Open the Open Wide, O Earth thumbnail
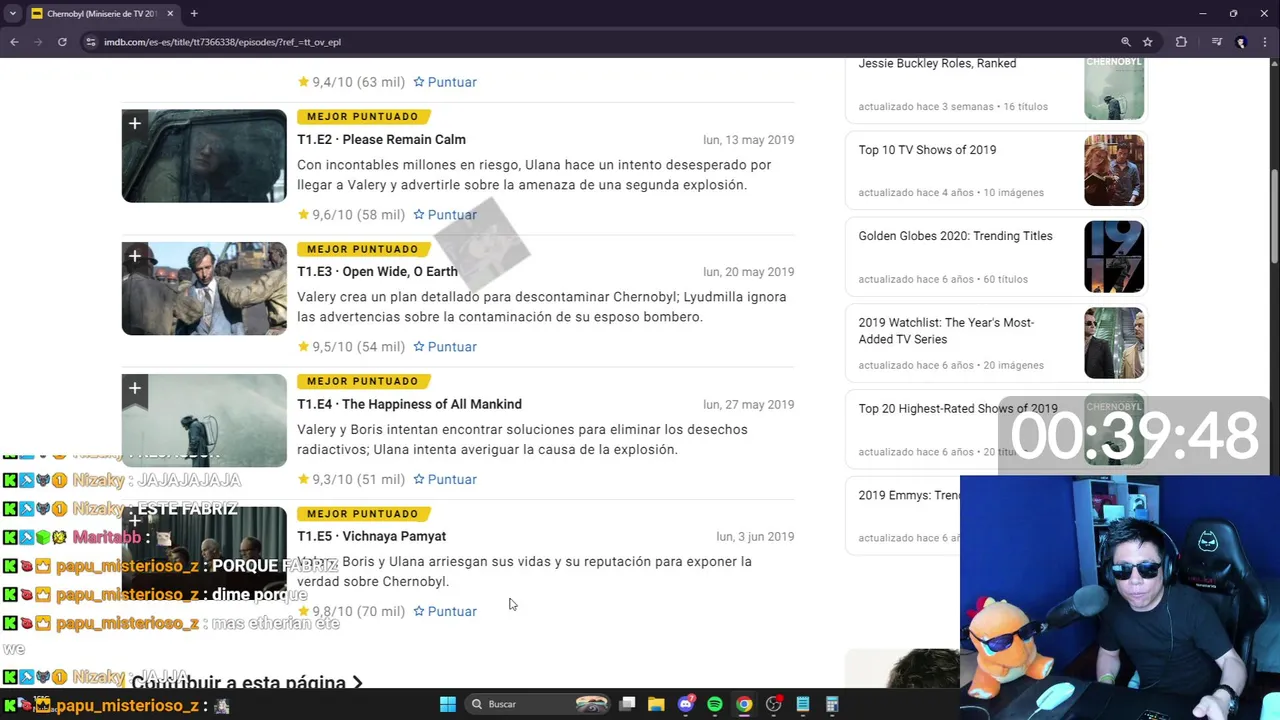Image resolution: width=1280 pixels, height=720 pixels. click(204, 288)
